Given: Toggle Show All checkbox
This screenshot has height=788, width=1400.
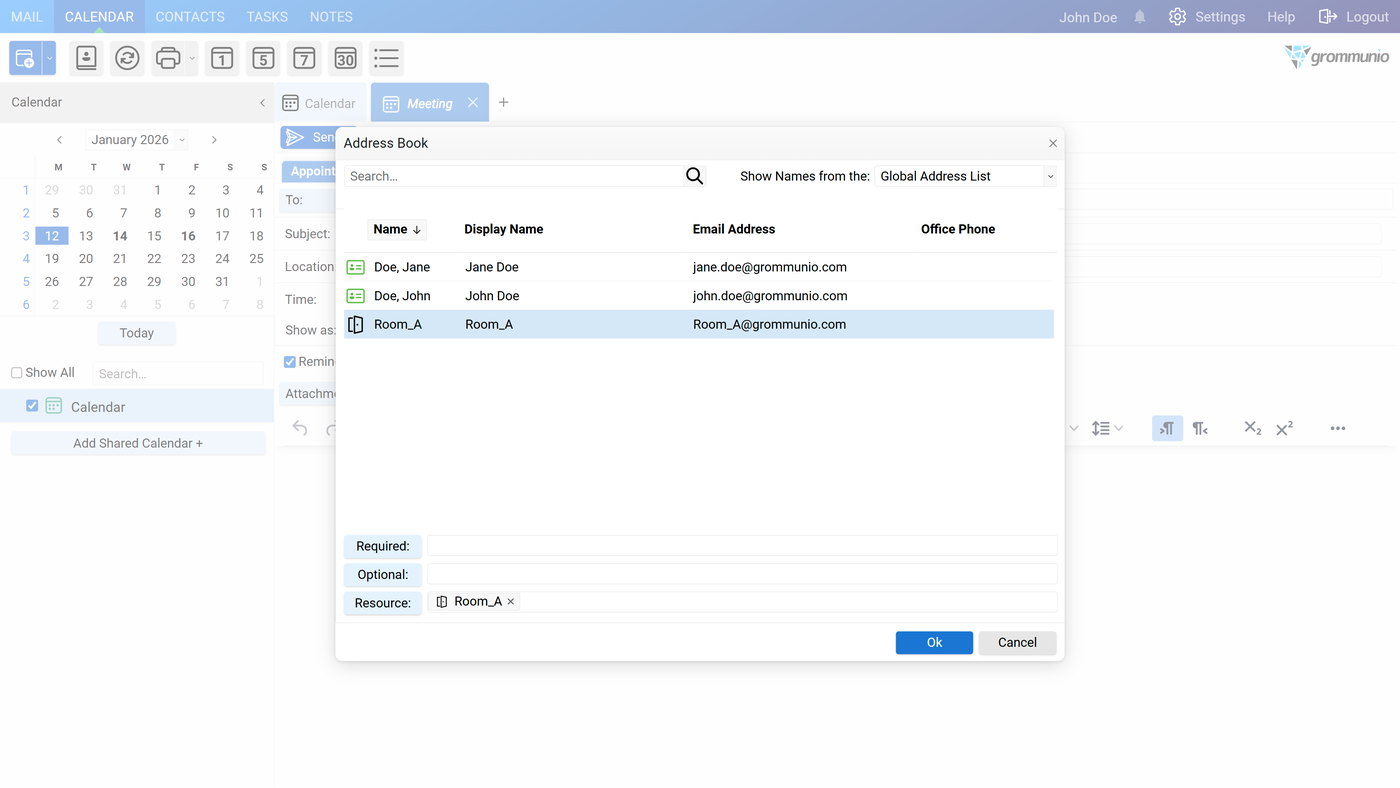Looking at the screenshot, I should [16, 373].
